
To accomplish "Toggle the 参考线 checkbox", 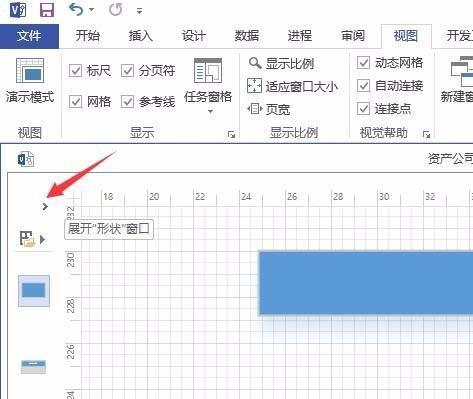I will point(127,101).
